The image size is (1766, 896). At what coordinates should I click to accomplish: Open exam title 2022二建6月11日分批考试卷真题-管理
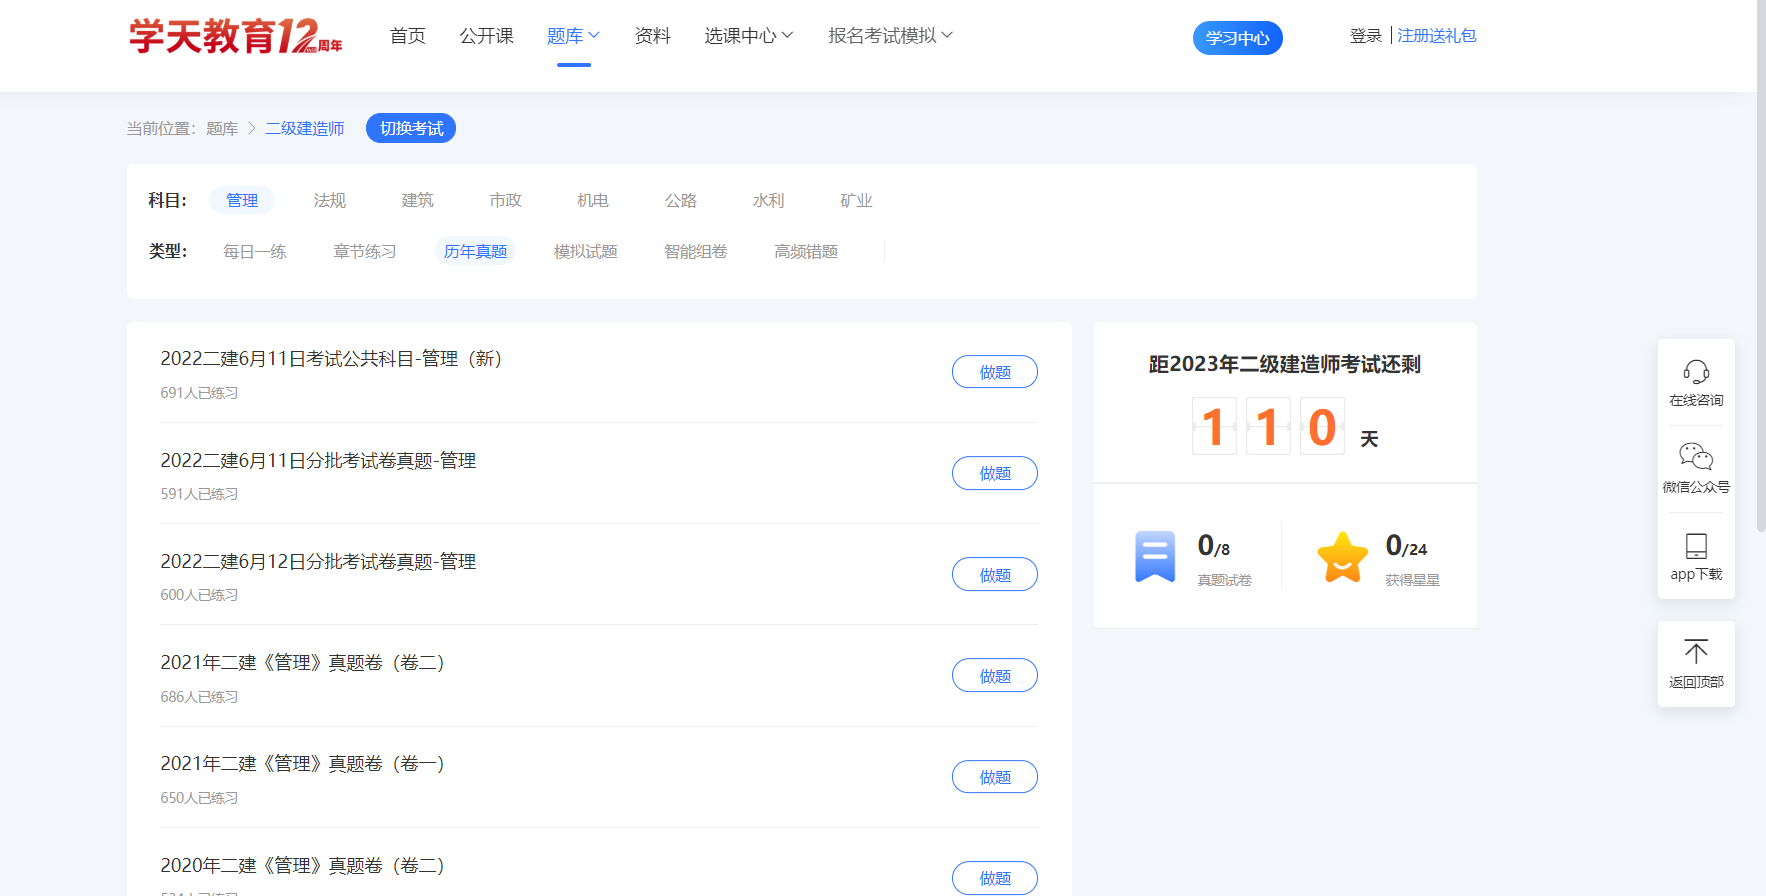(318, 460)
